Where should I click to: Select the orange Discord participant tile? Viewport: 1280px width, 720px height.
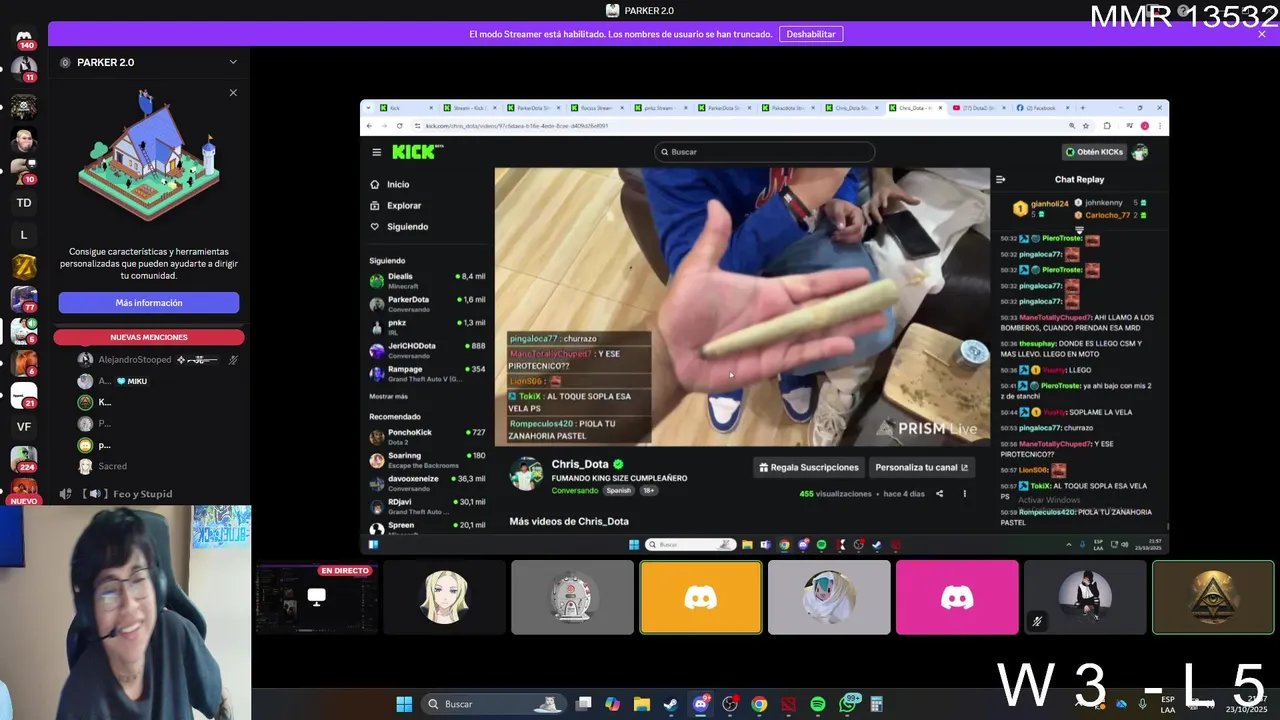pos(701,597)
